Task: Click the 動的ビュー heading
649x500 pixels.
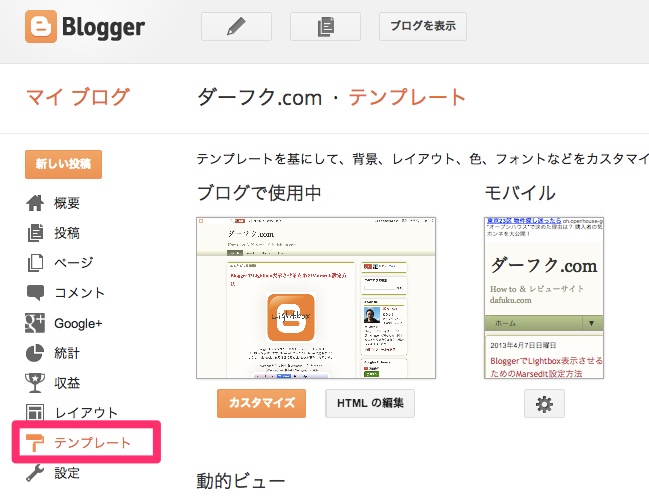Action: 241,481
